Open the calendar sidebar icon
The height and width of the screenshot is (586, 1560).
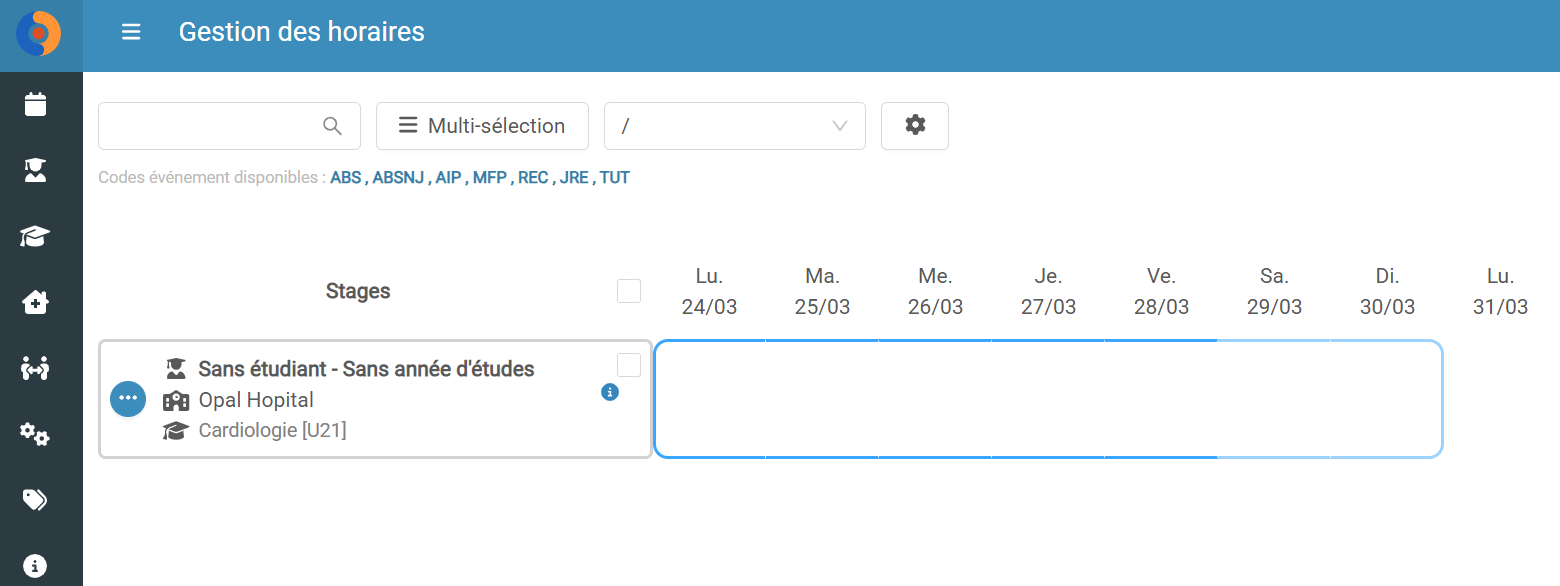36,104
